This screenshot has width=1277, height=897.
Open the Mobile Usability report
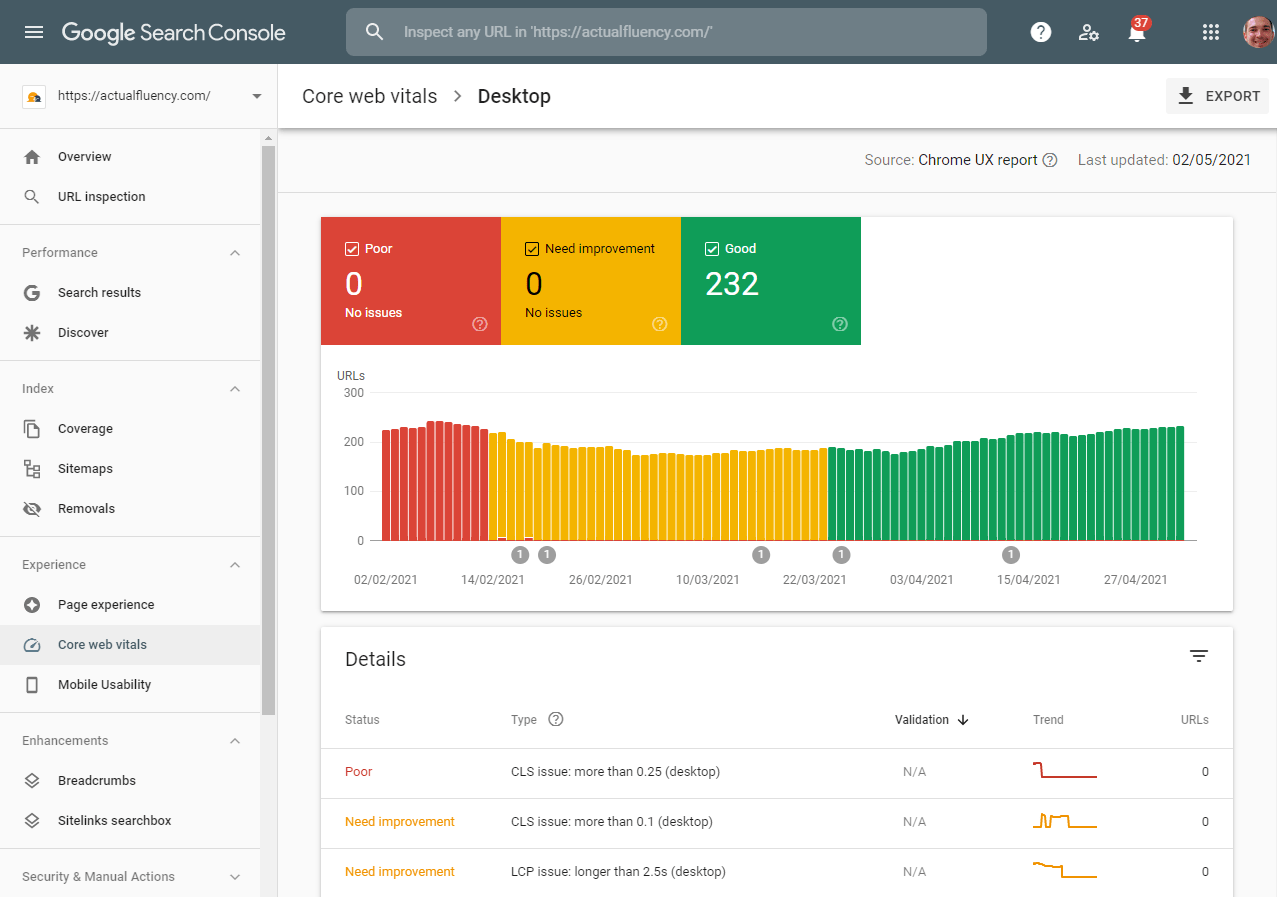pyautogui.click(x=130, y=685)
